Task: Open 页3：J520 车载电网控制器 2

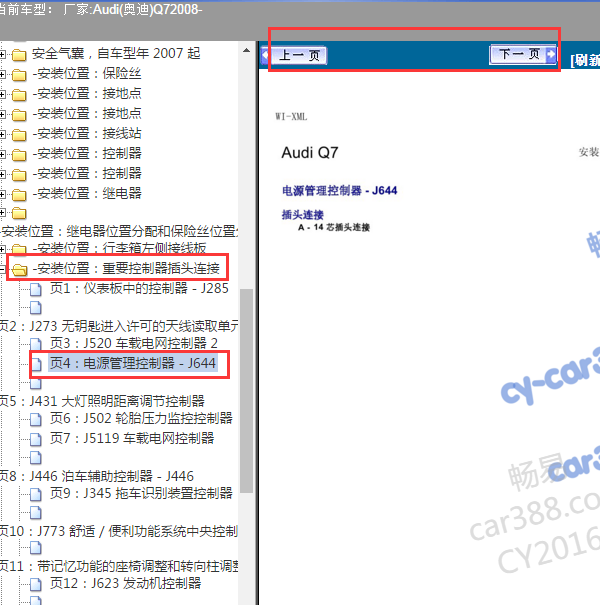Action: pyautogui.click(x=134, y=343)
